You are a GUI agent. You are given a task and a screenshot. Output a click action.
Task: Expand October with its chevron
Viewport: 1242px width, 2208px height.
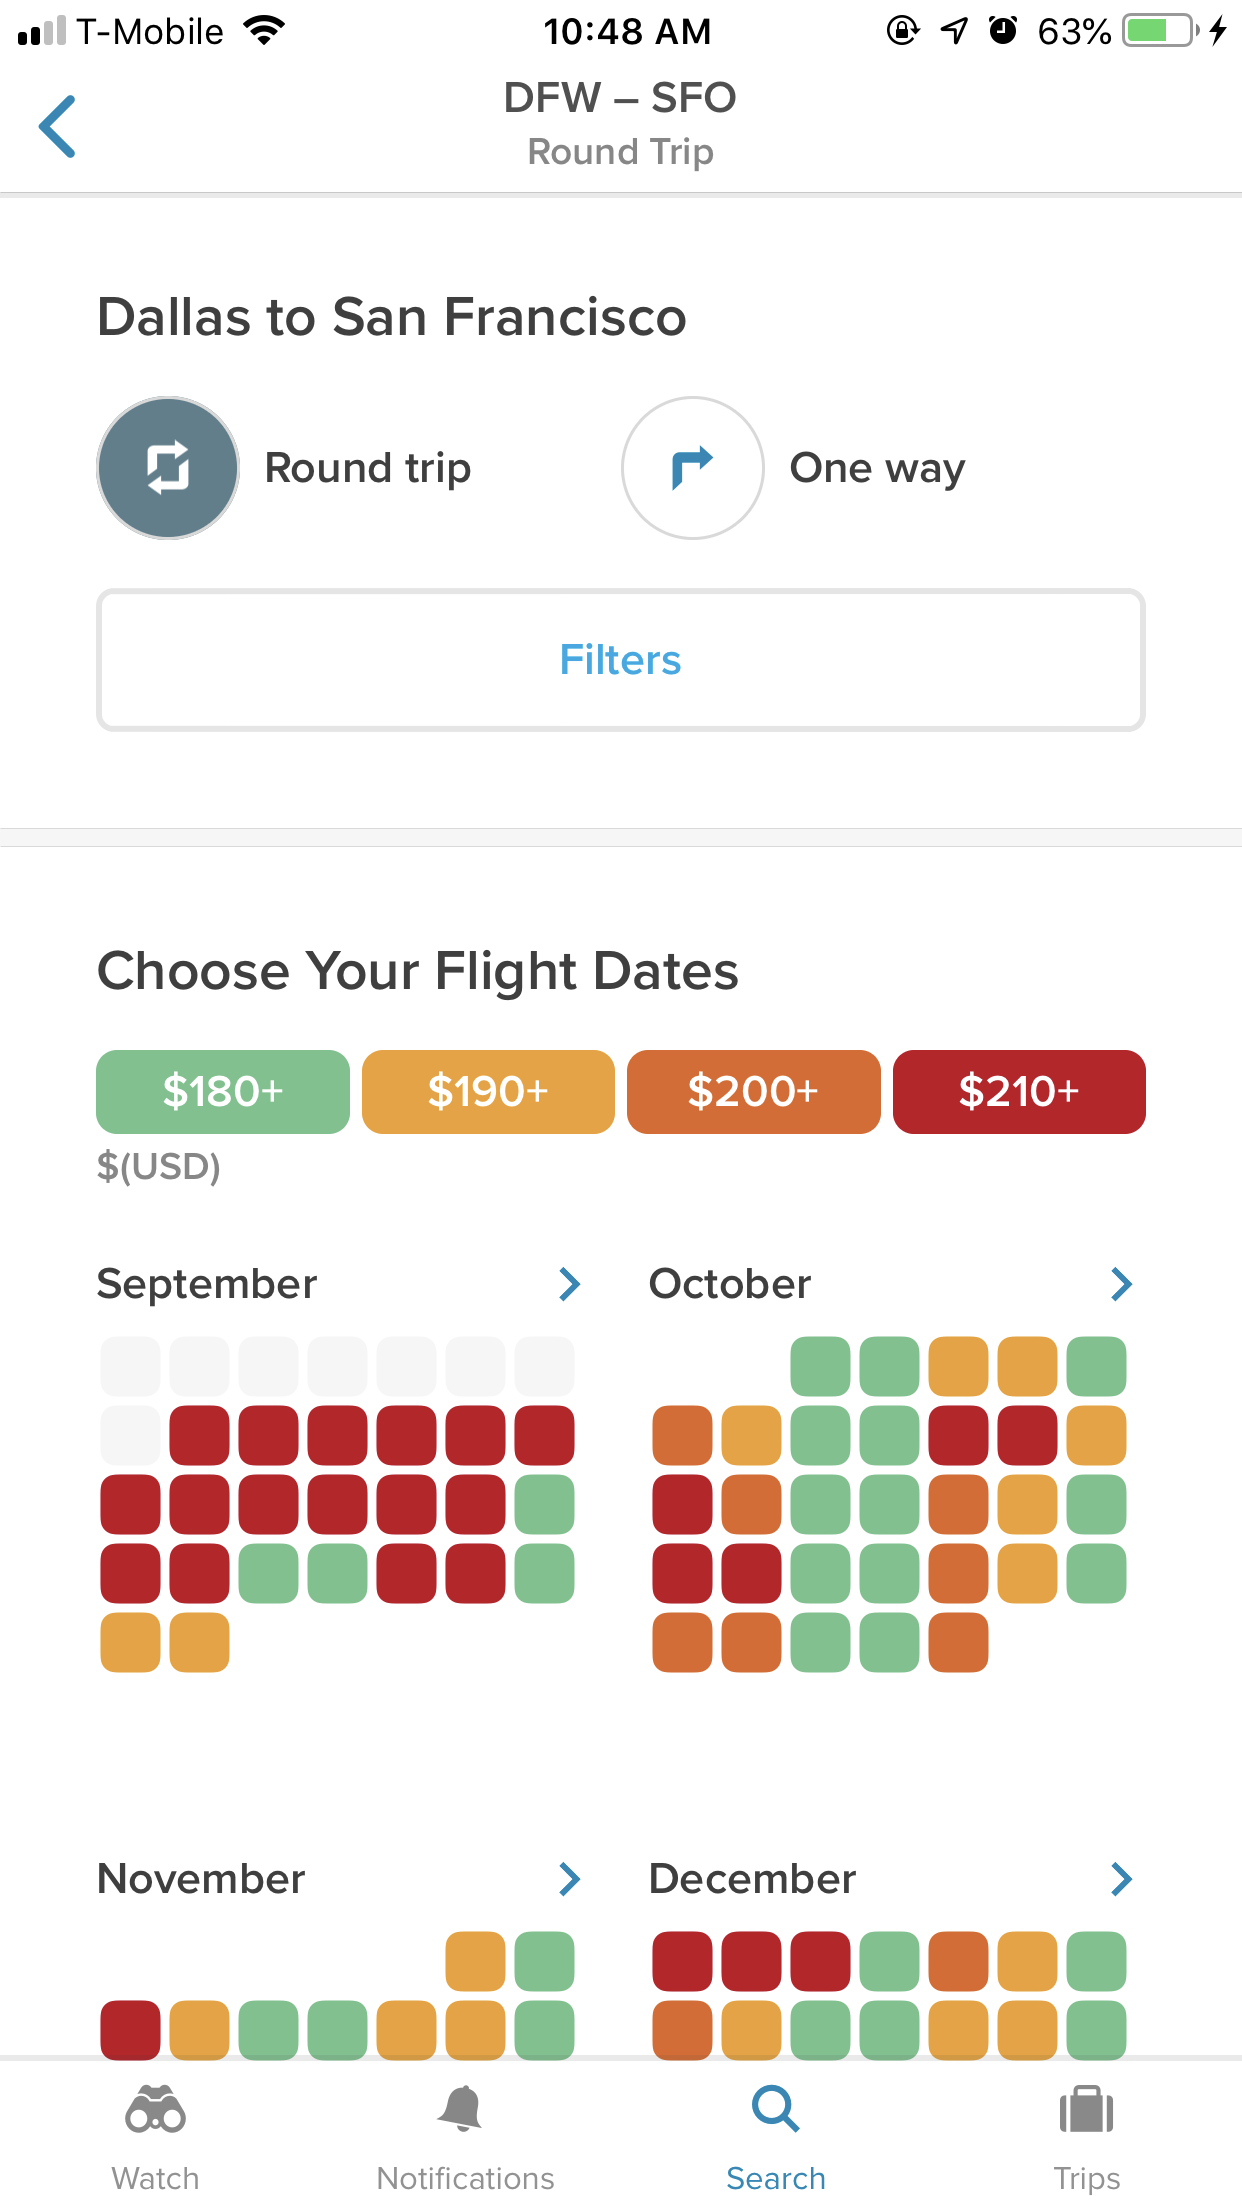(x=1121, y=1284)
